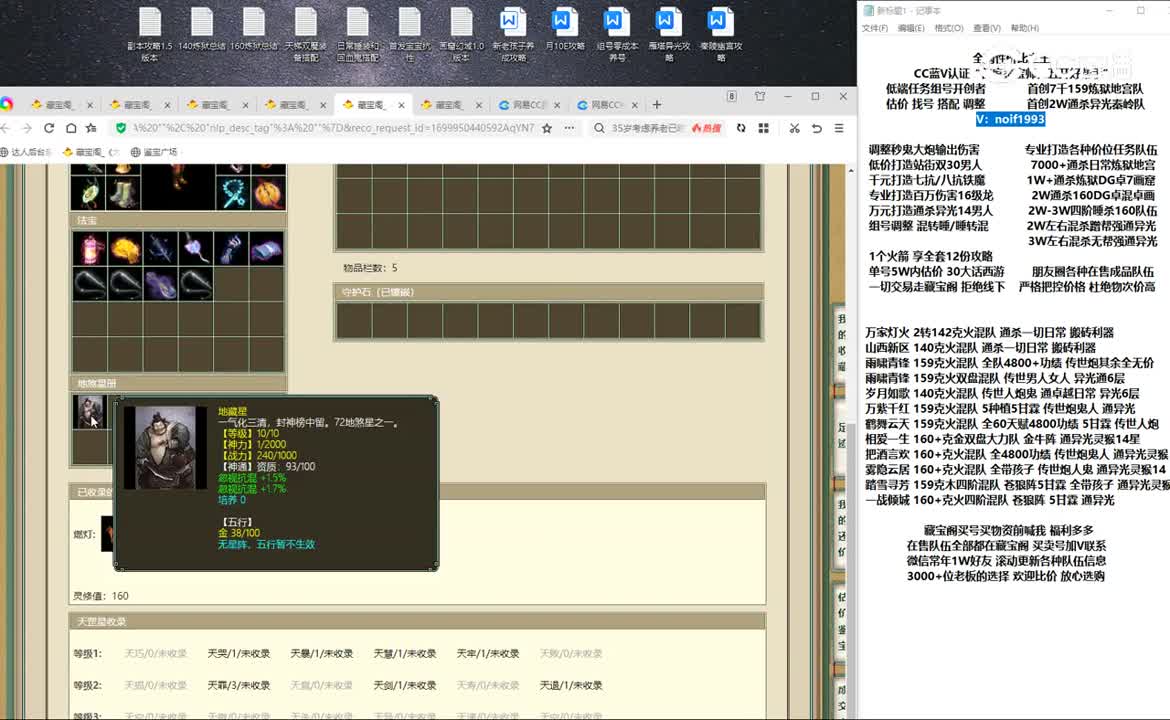Click the browser skin shirt icon
1170x720 pixels.
[760, 96]
